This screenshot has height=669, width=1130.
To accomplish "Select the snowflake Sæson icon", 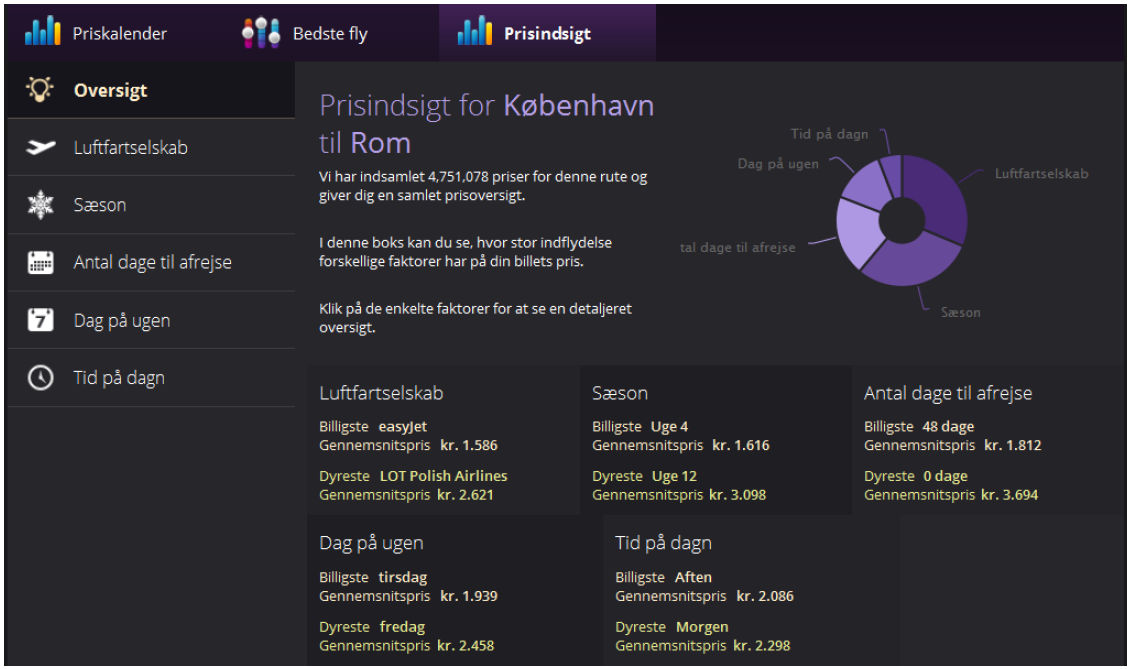I will point(40,206).
